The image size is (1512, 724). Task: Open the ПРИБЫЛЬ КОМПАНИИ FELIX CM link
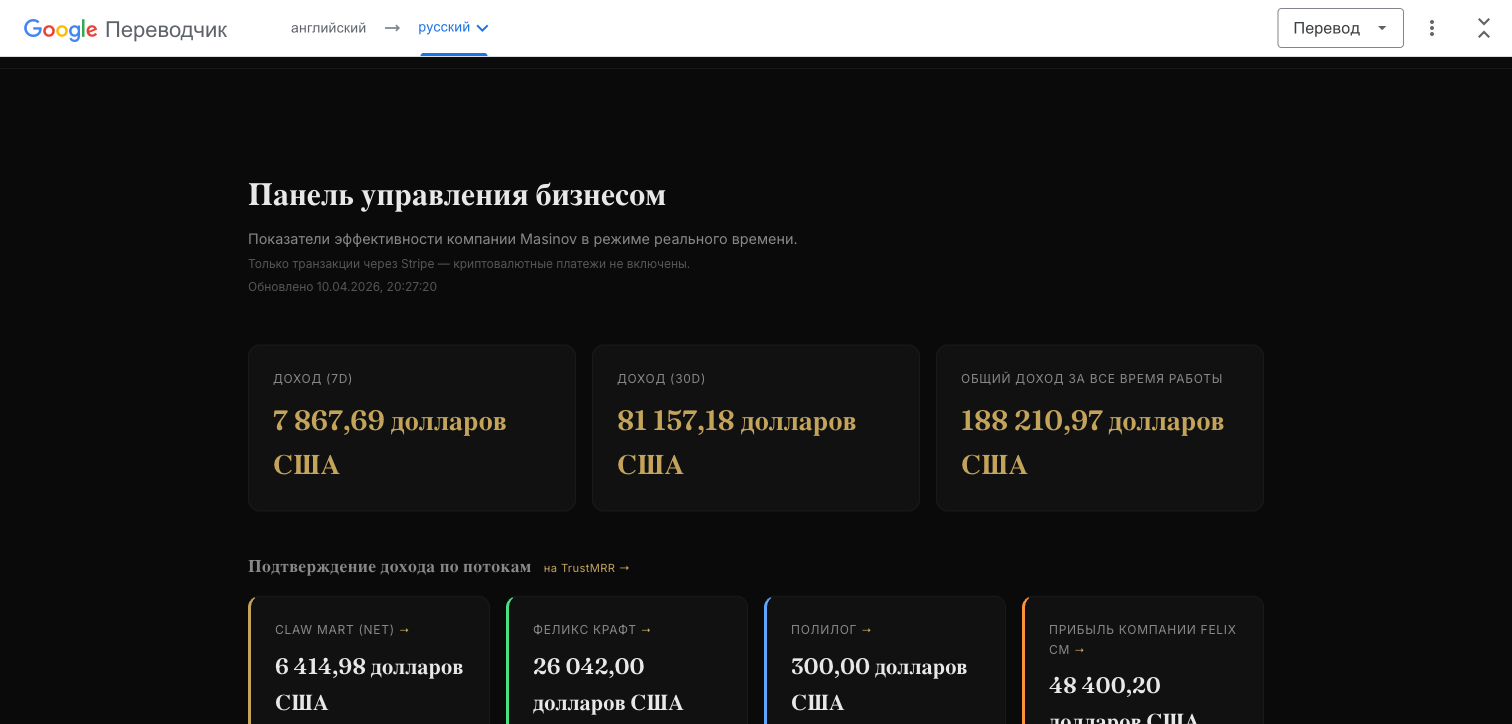[x=1143, y=640]
